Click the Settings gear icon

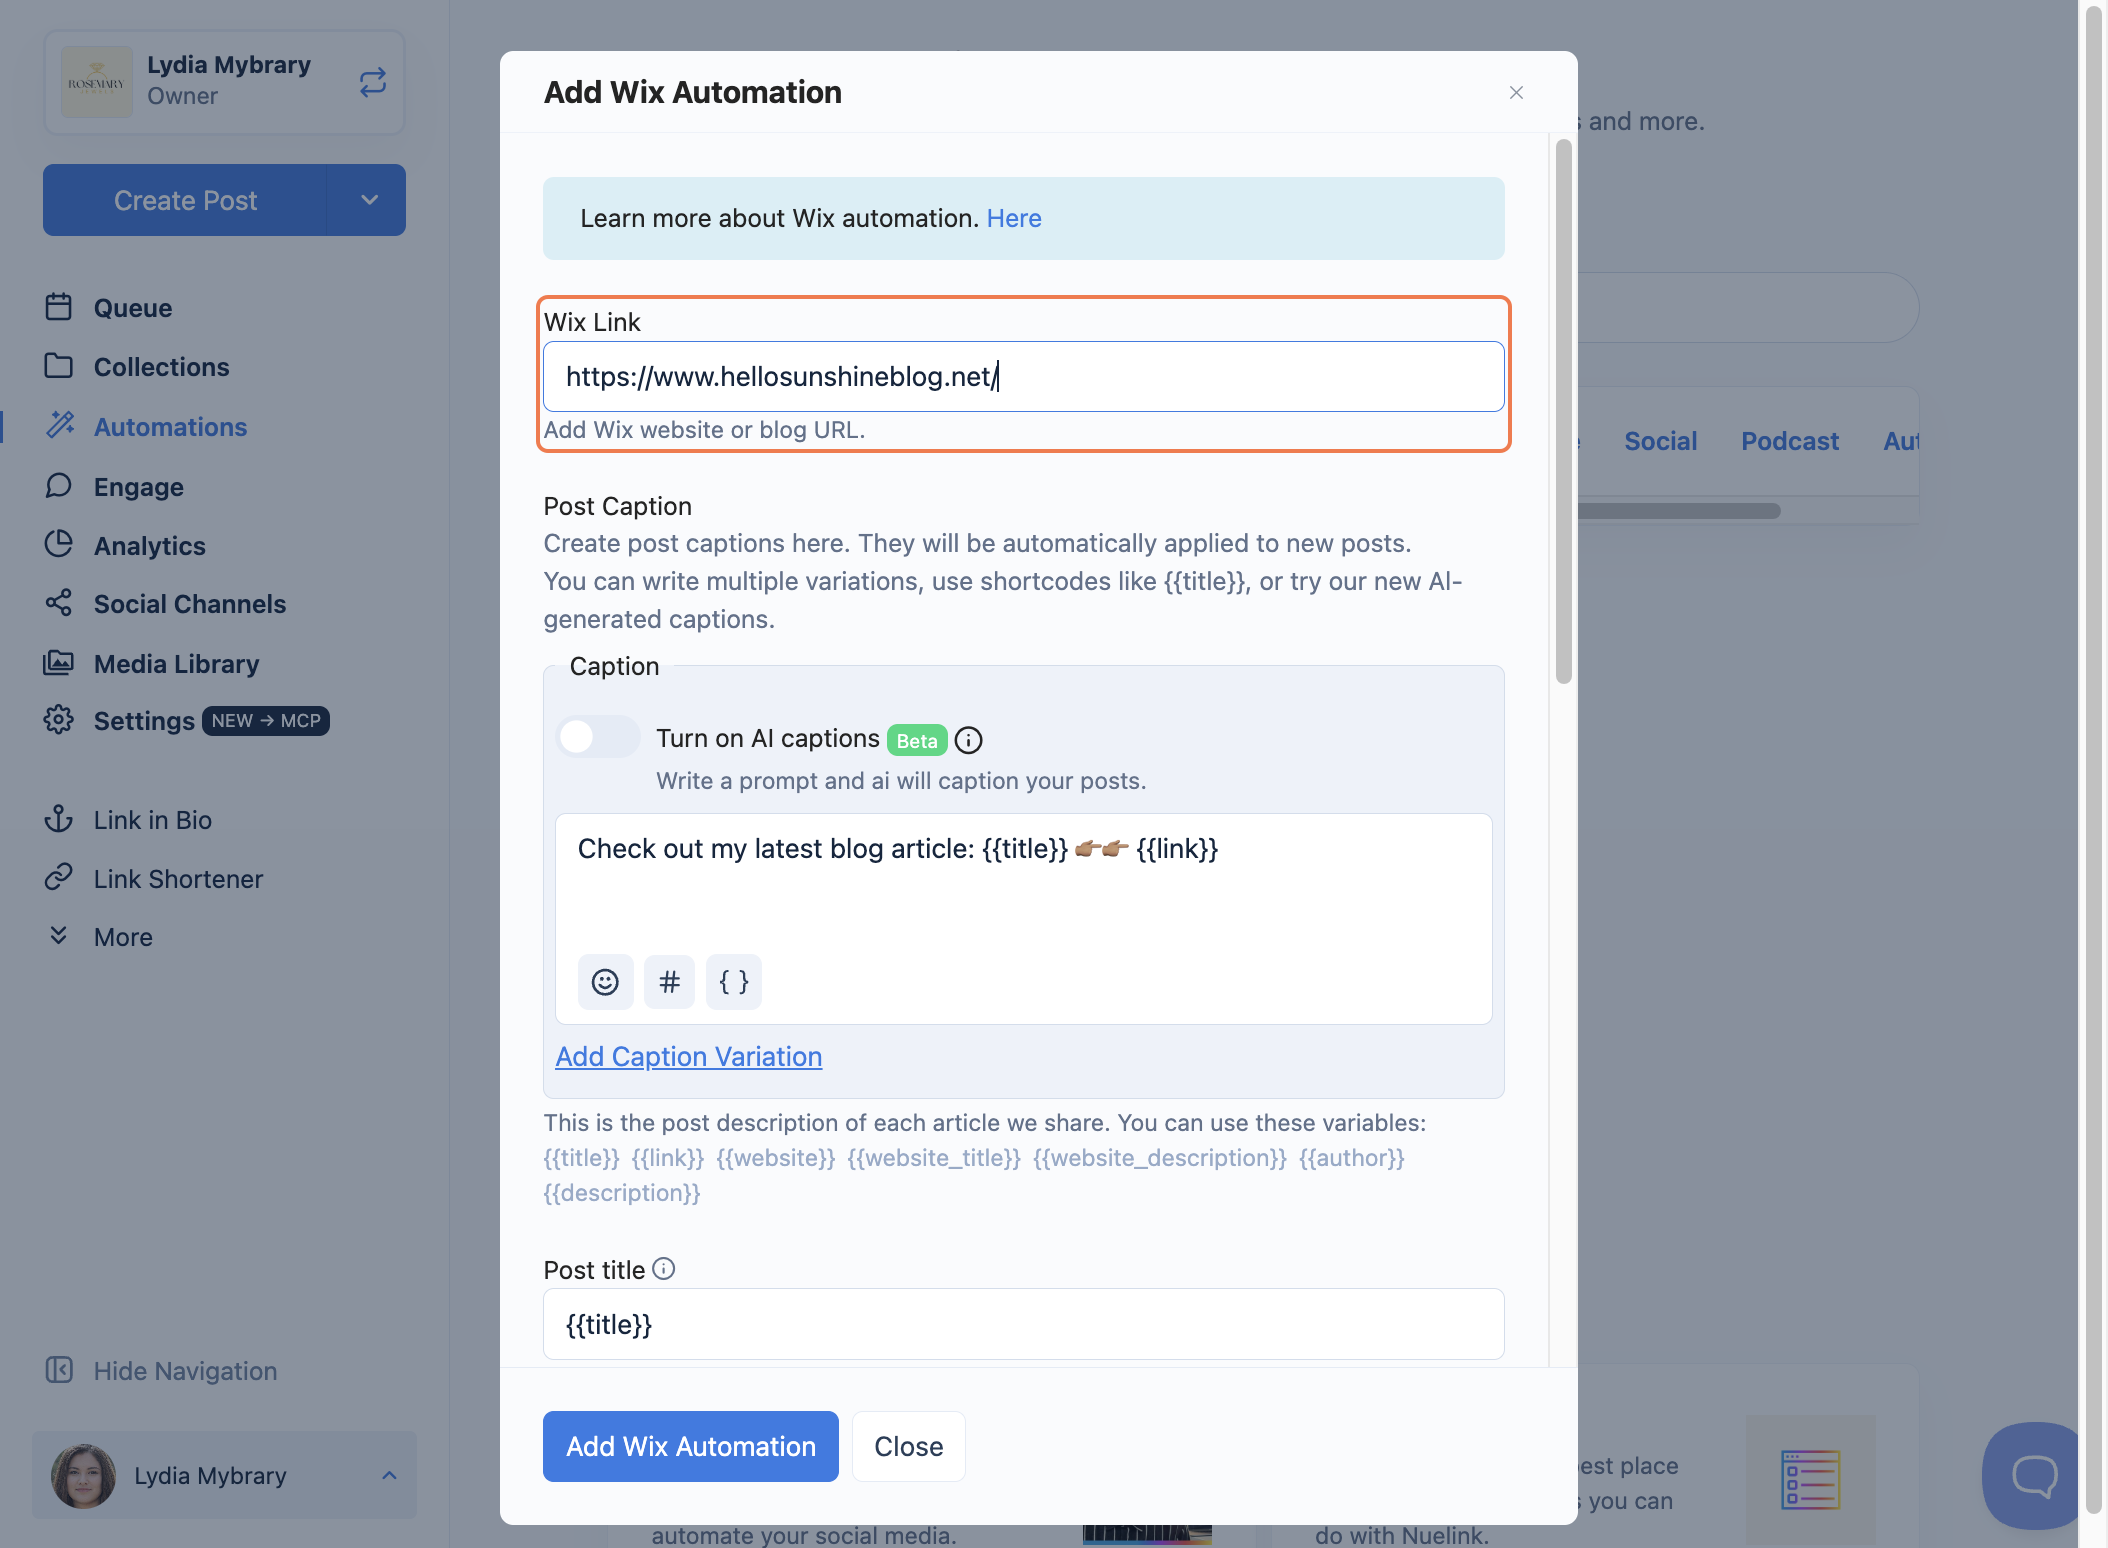59,720
